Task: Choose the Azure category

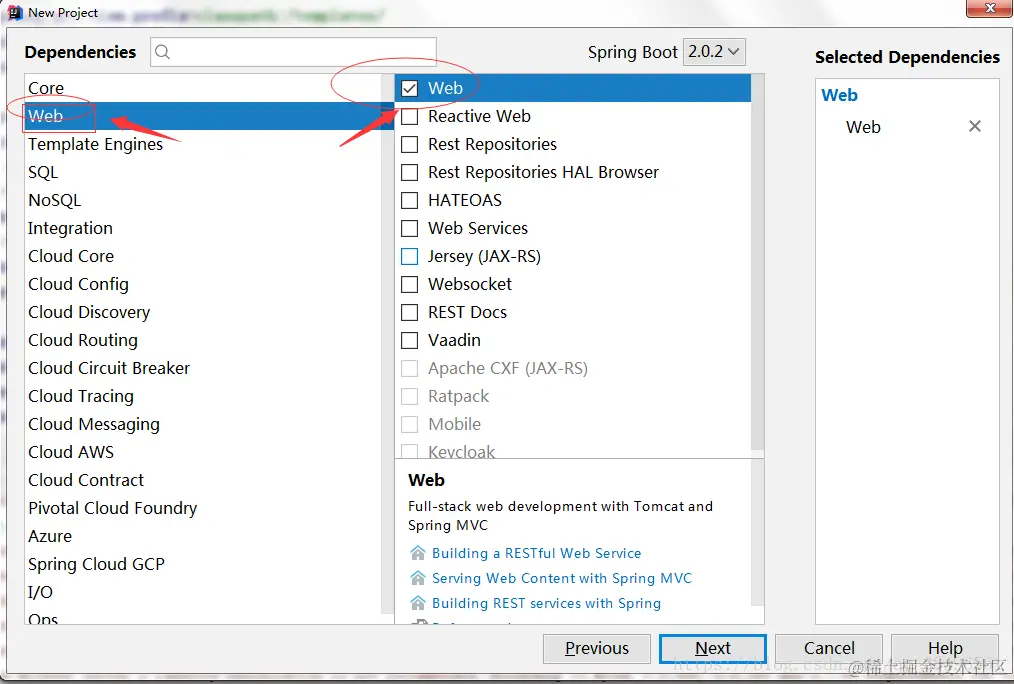Action: (203, 536)
